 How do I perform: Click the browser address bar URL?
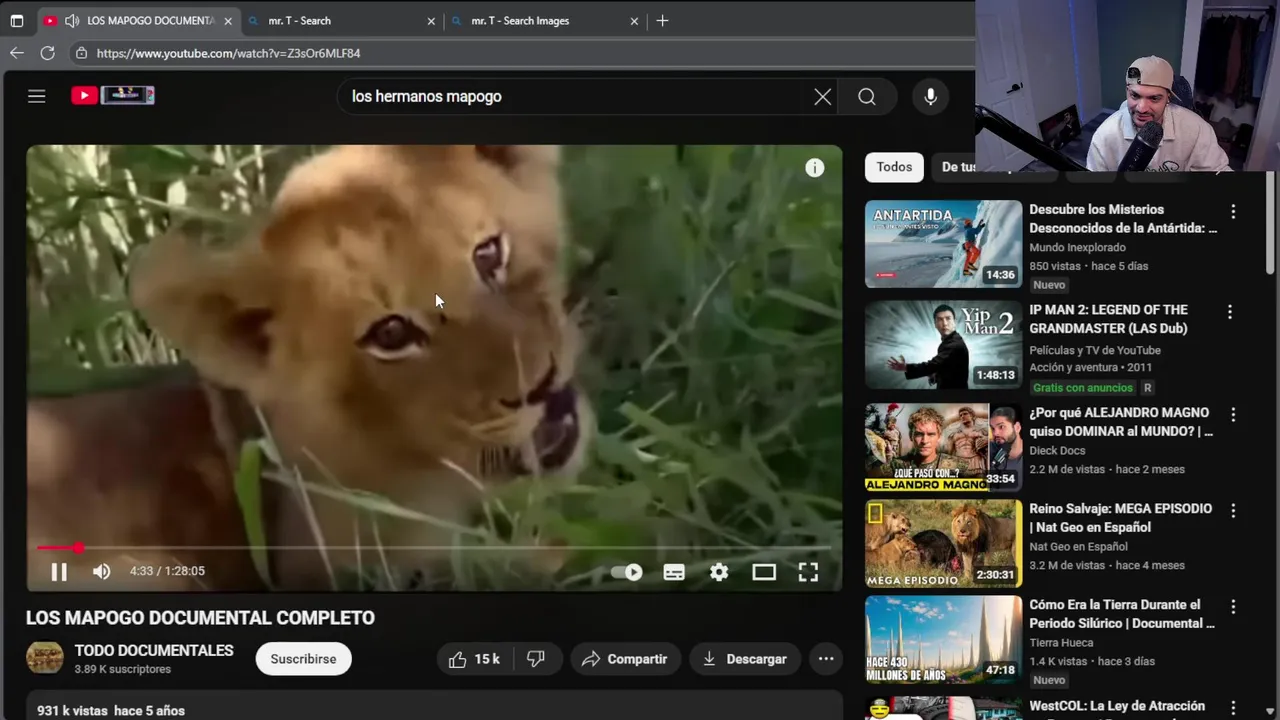click(228, 53)
